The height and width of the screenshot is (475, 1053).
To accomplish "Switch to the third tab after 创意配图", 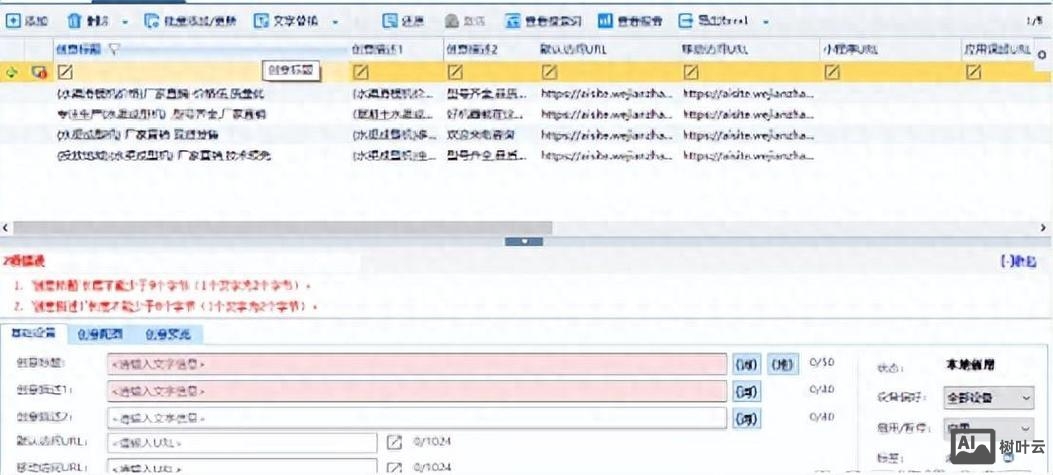I will click(x=168, y=334).
